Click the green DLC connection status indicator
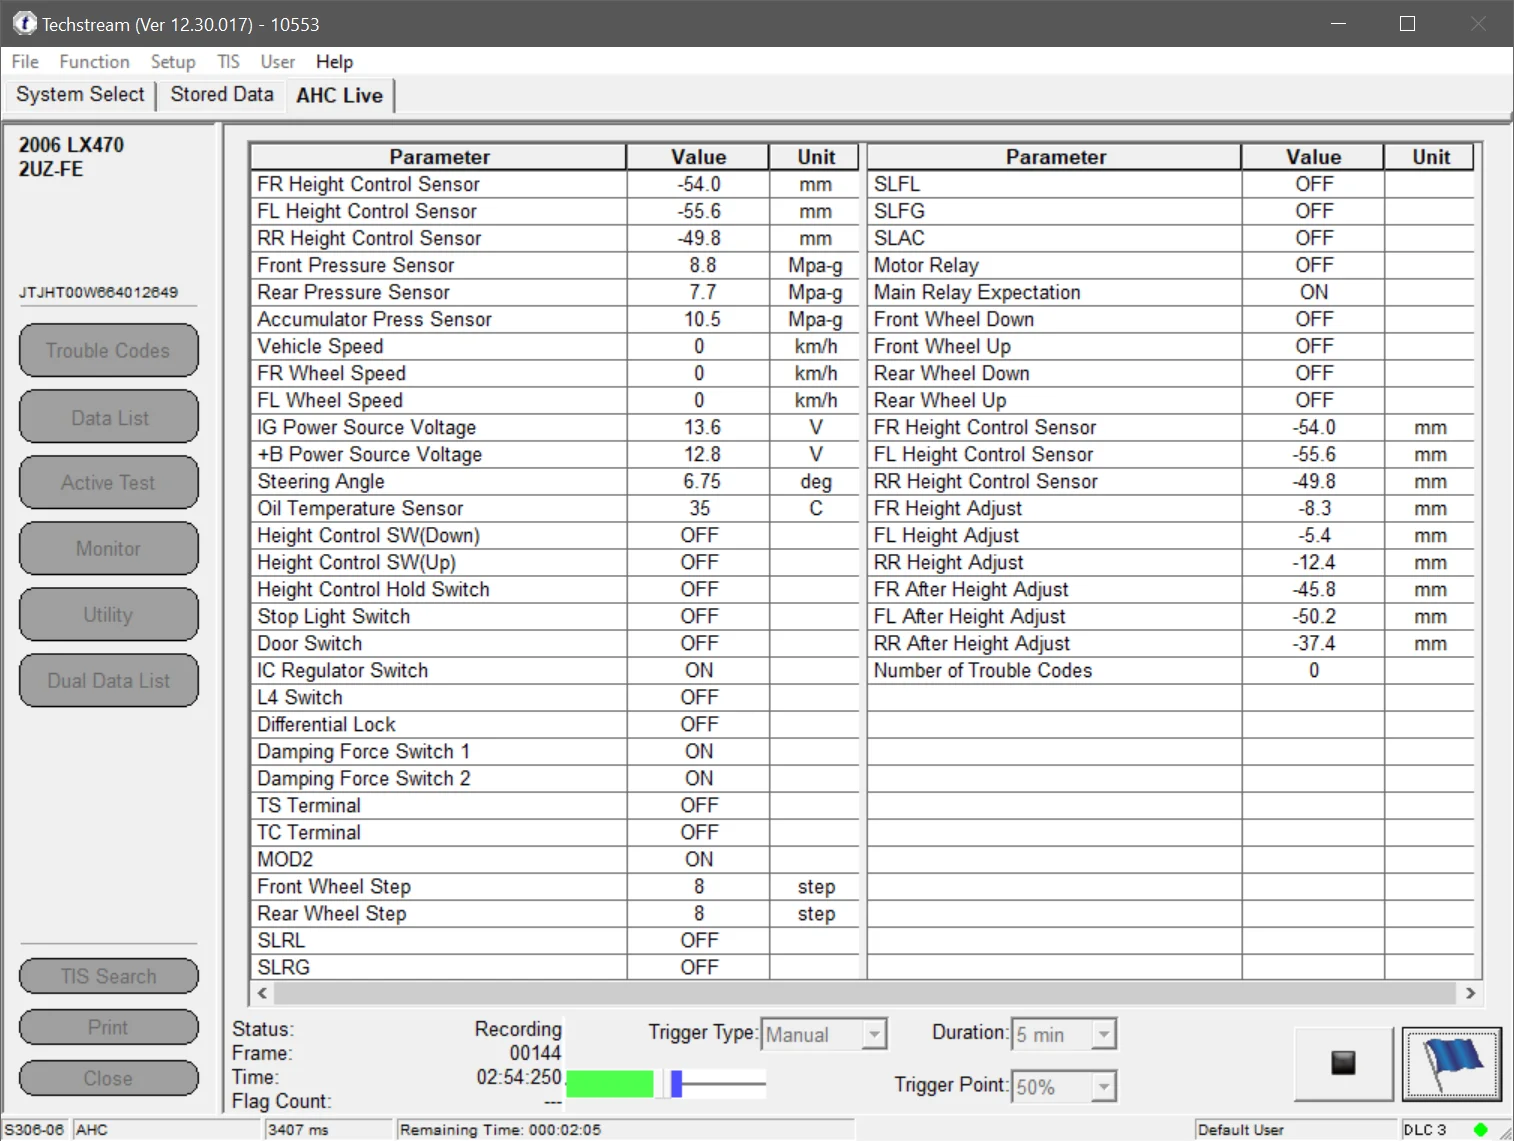The height and width of the screenshot is (1141, 1514). tap(1480, 1129)
